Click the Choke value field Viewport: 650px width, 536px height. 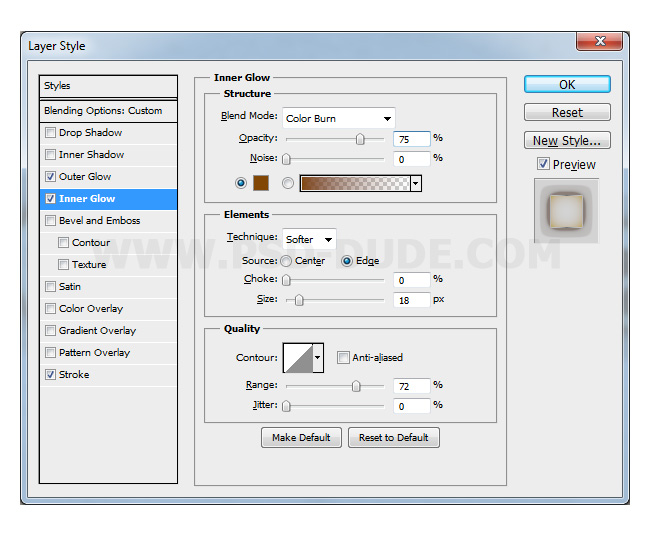[x=412, y=280]
